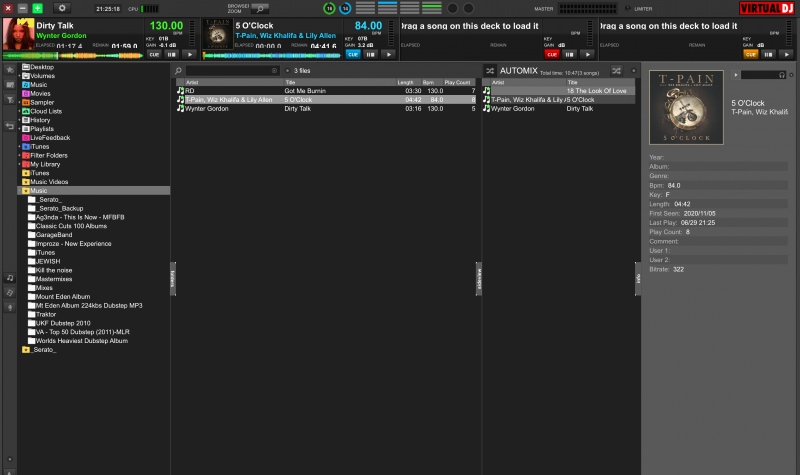
Task: Toggle the Limiter indicator
Action: tap(628, 9)
